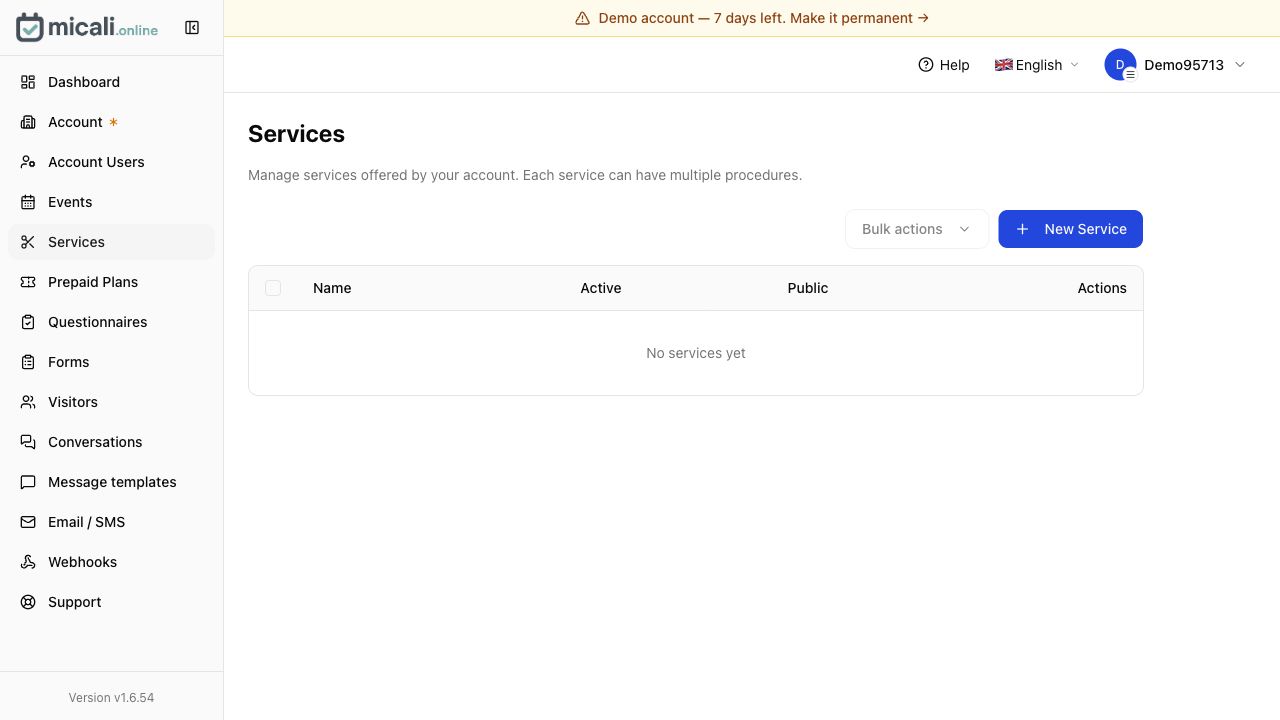
Task: Click the 'No services yet' message
Action: coord(696,353)
